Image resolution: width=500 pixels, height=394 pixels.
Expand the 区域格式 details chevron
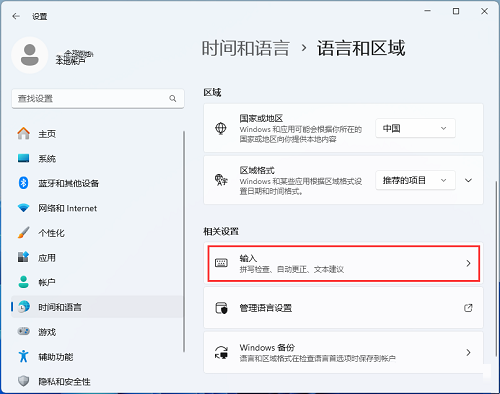click(x=468, y=180)
